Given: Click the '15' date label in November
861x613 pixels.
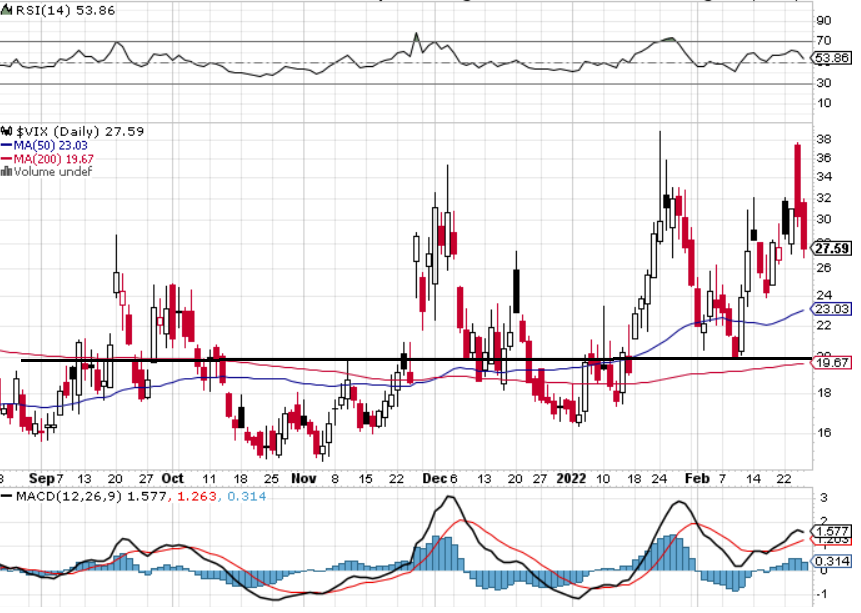Looking at the screenshot, I should tap(365, 479).
